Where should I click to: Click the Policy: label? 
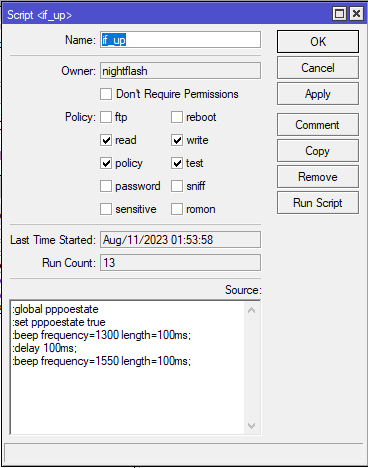click(x=80, y=117)
